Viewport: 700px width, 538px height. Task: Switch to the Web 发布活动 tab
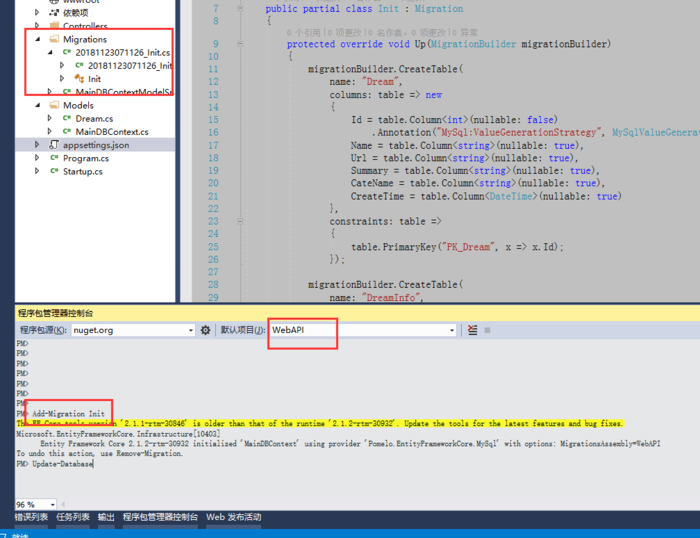point(233,517)
